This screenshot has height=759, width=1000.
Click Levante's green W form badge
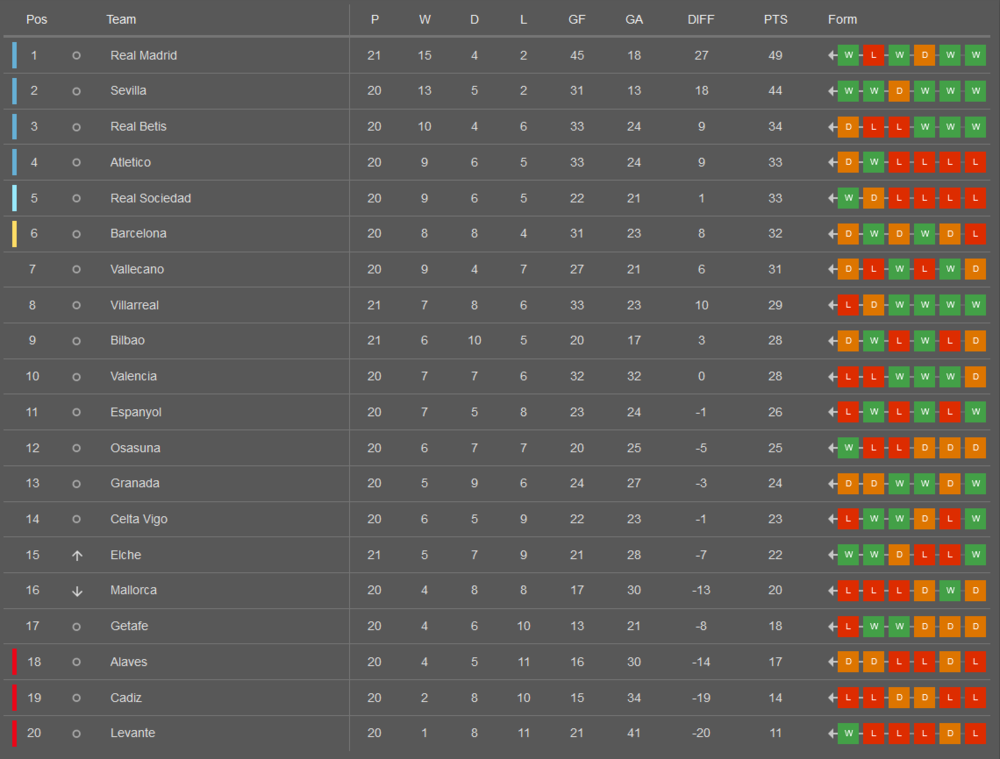pos(848,733)
